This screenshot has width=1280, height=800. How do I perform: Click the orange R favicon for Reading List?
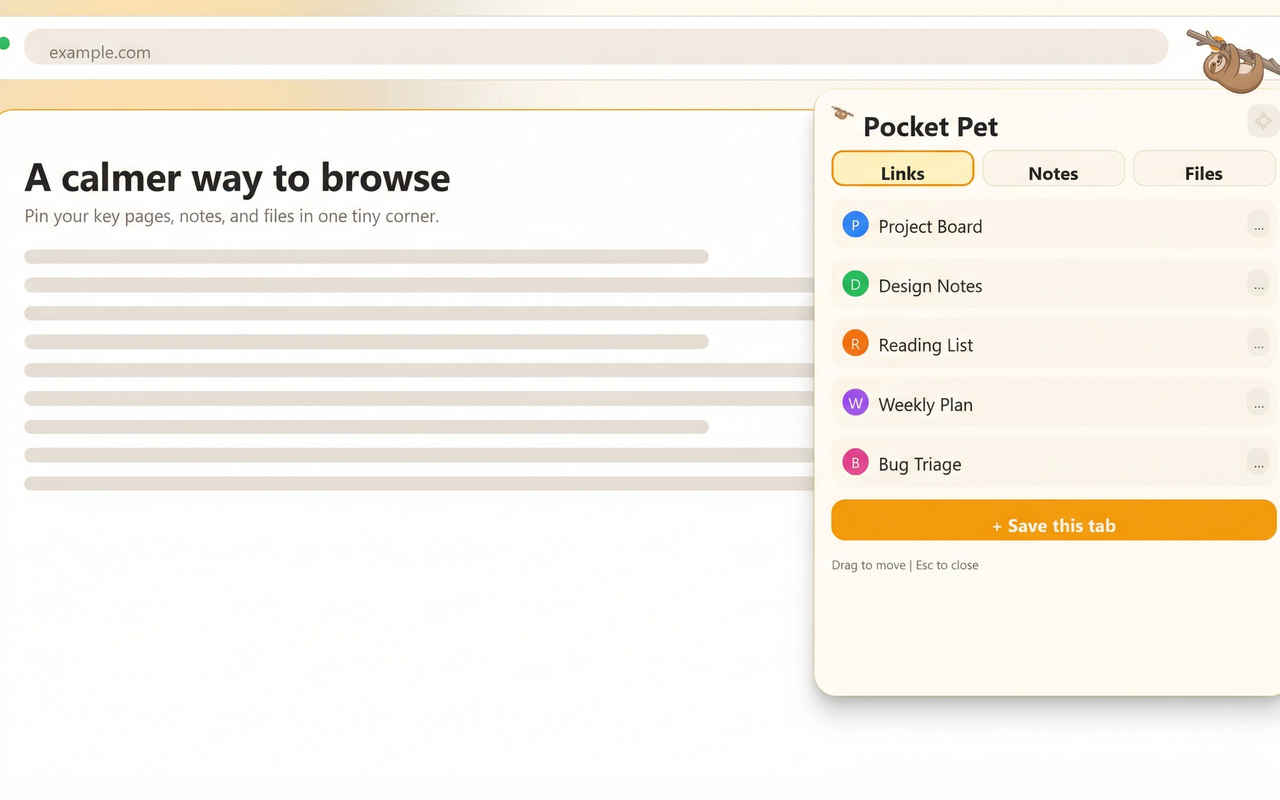coord(855,342)
